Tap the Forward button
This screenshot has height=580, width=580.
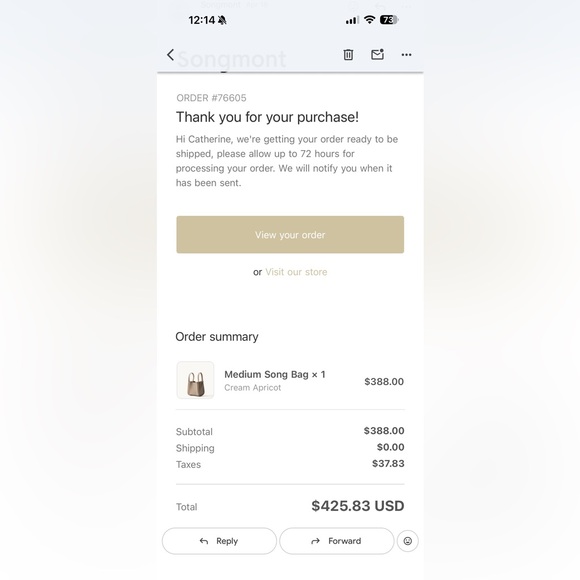pos(337,541)
